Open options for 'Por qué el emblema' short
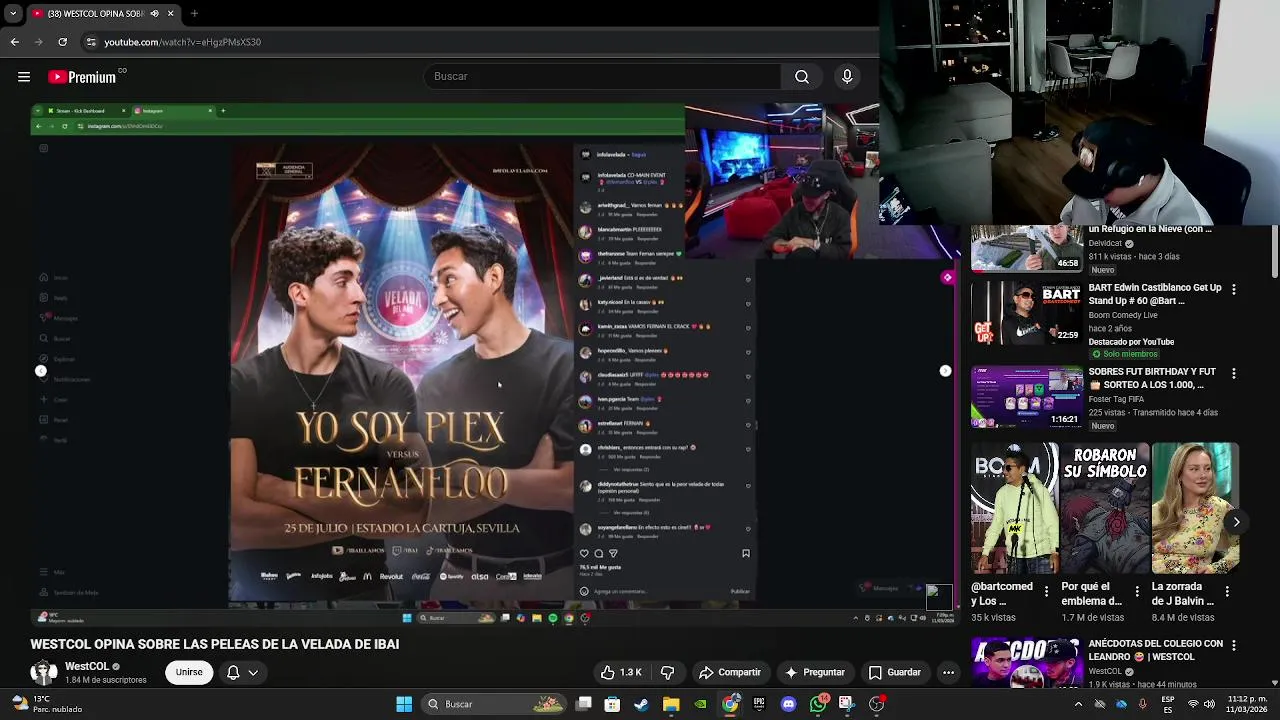The image size is (1280, 720). pos(1137,592)
